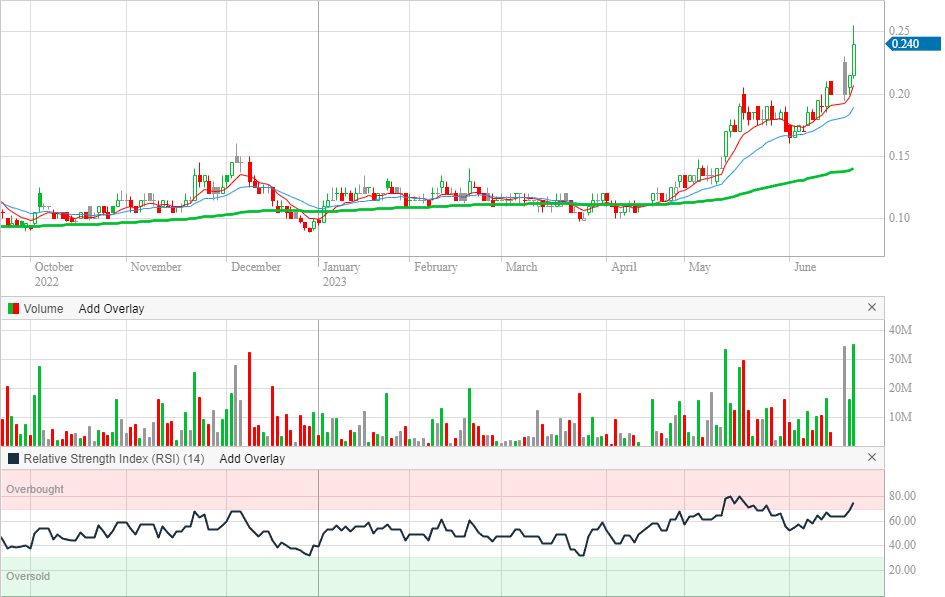Select the latest candlestick at the chart's right edge
The width and height of the screenshot is (945, 597).
(x=853, y=58)
